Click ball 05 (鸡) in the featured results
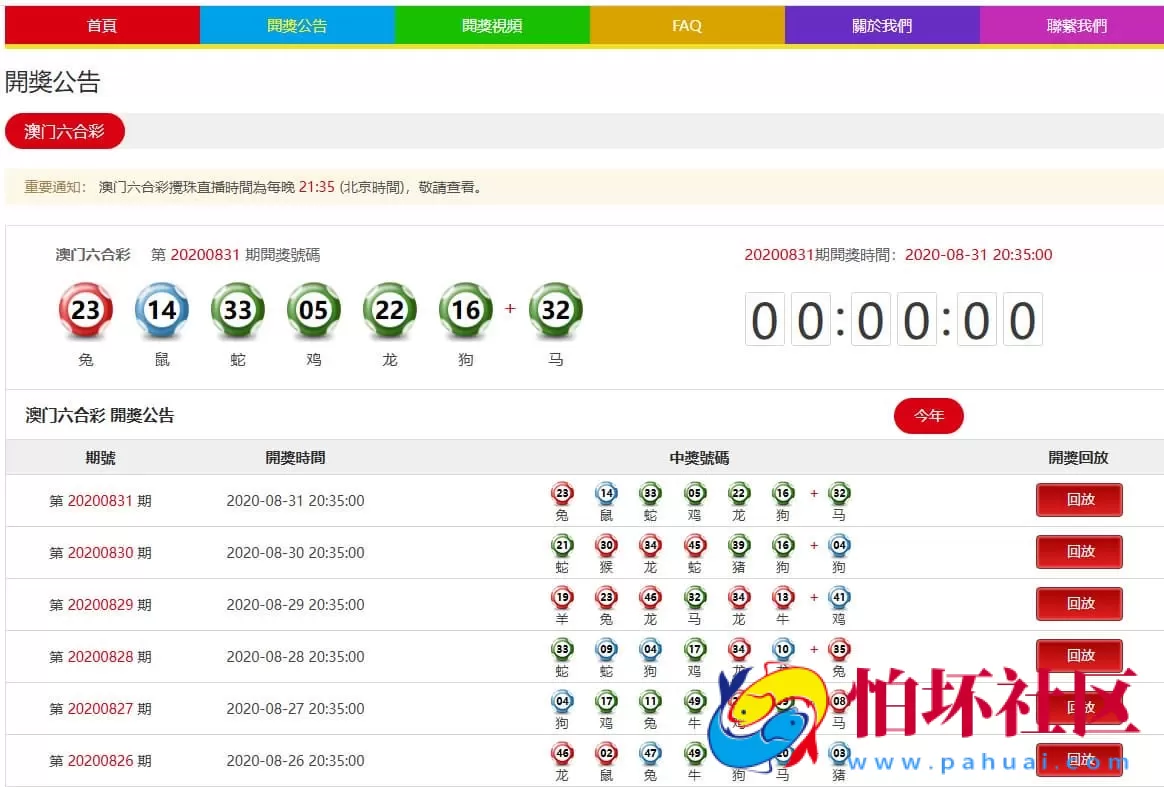 pos(314,309)
